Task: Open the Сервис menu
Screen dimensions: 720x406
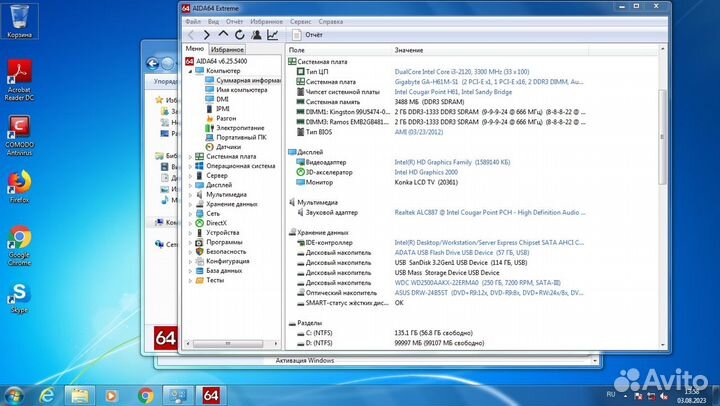Action: 300,22
